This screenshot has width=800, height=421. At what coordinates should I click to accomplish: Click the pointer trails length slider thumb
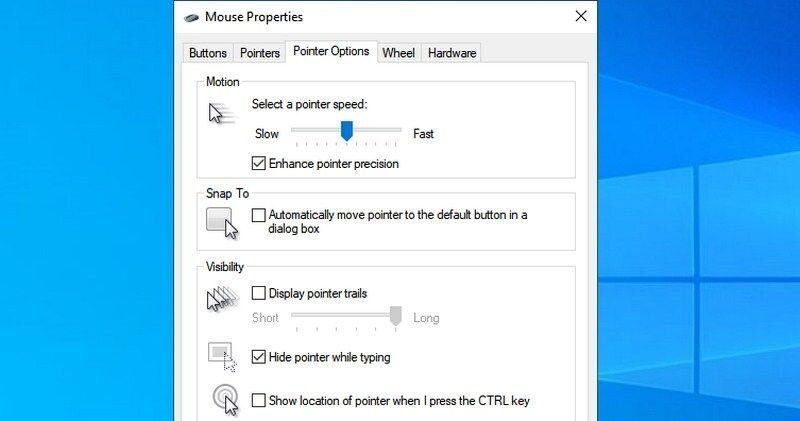click(395, 316)
